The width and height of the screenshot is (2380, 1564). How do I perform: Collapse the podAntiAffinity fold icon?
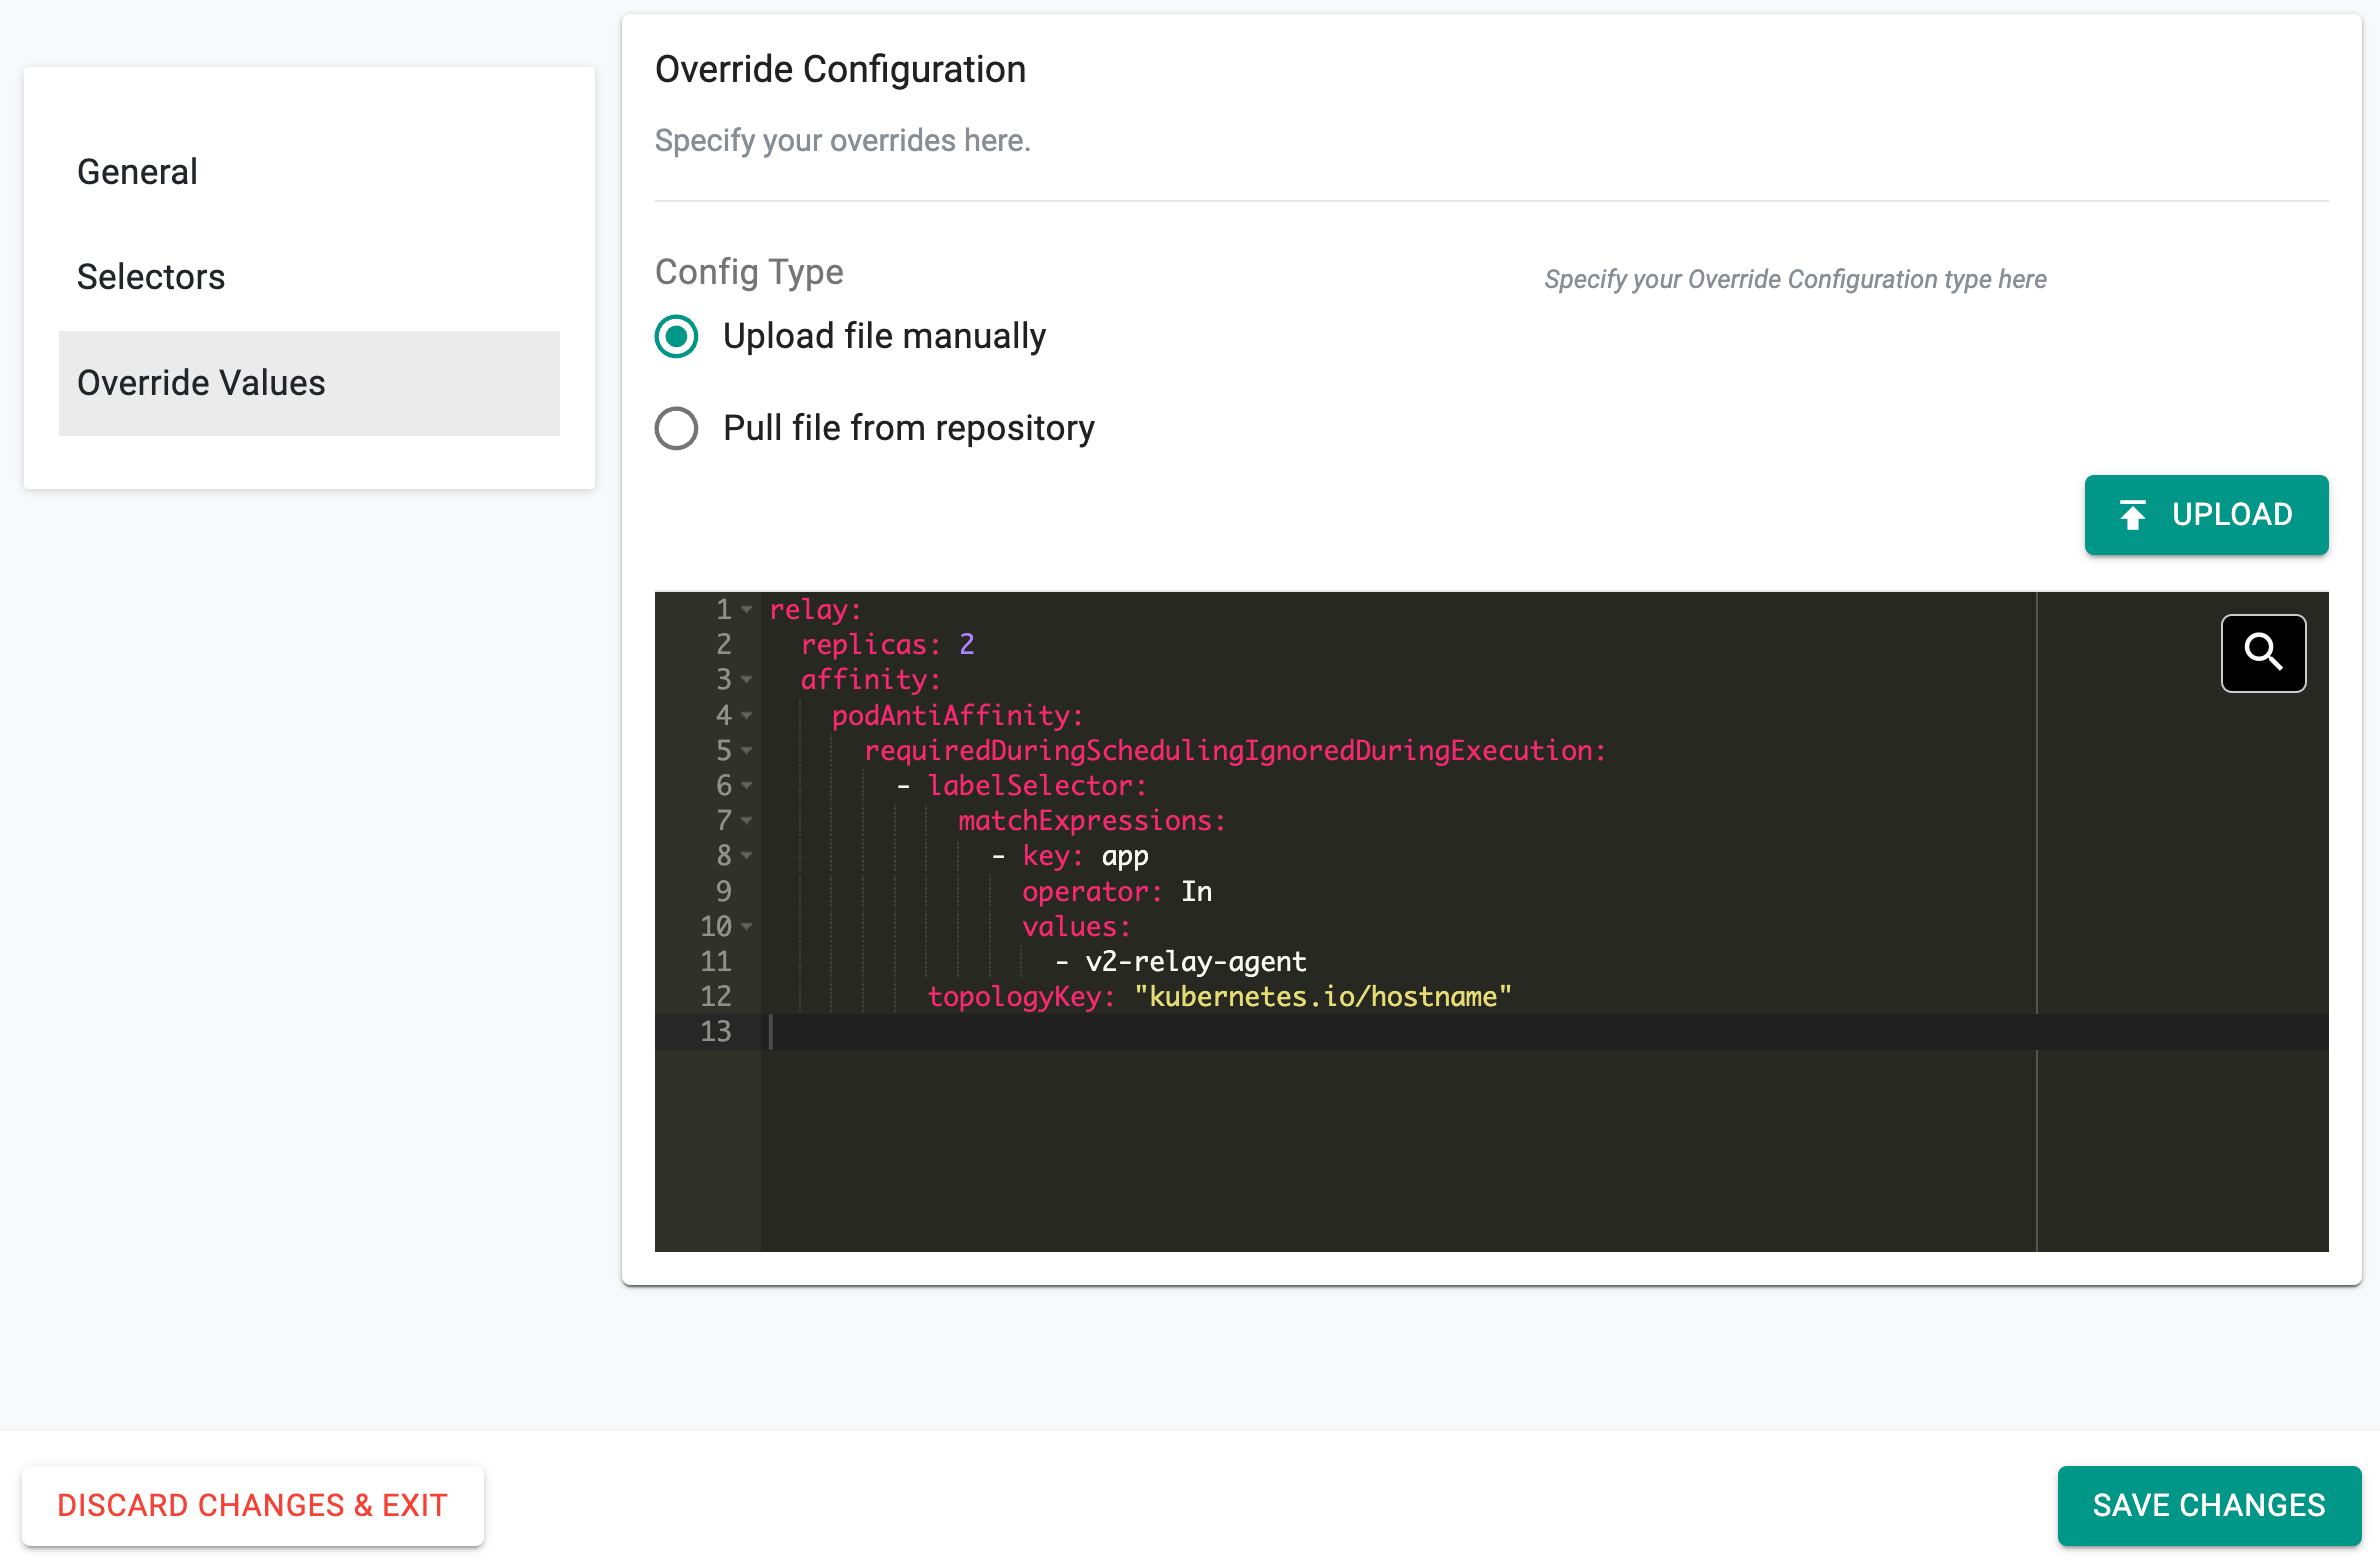746,715
